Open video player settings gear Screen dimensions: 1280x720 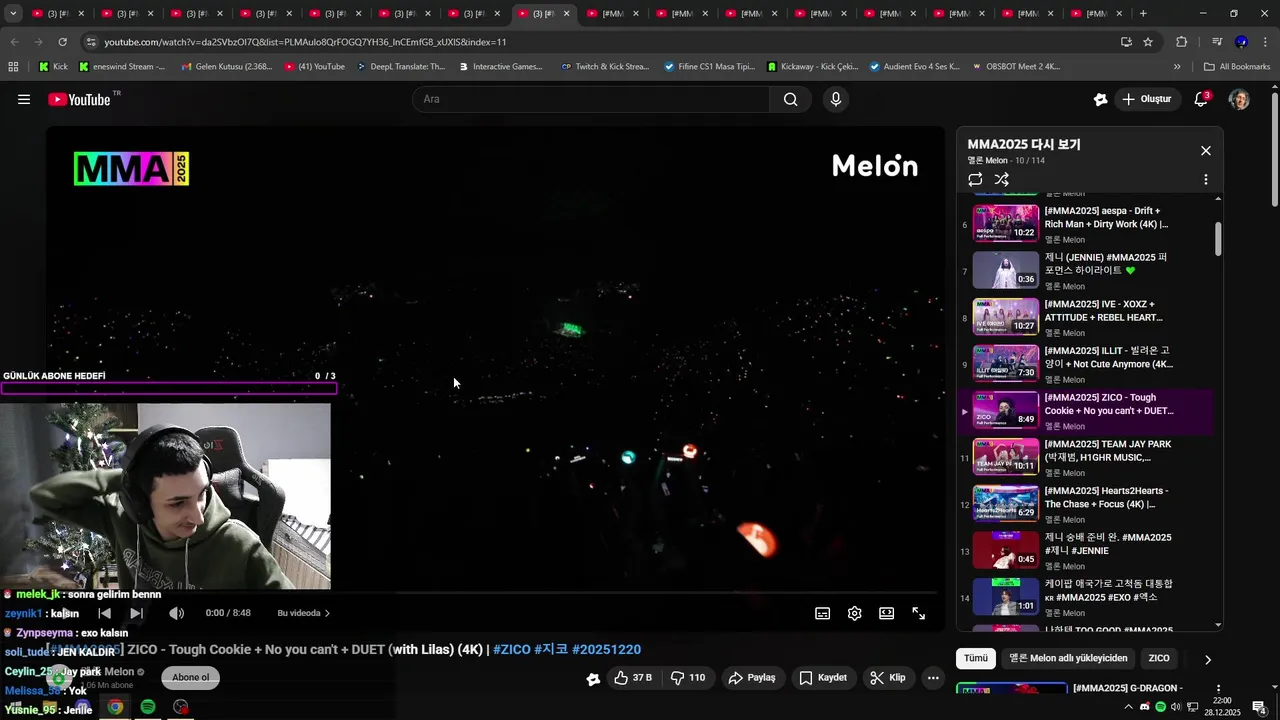(x=855, y=613)
